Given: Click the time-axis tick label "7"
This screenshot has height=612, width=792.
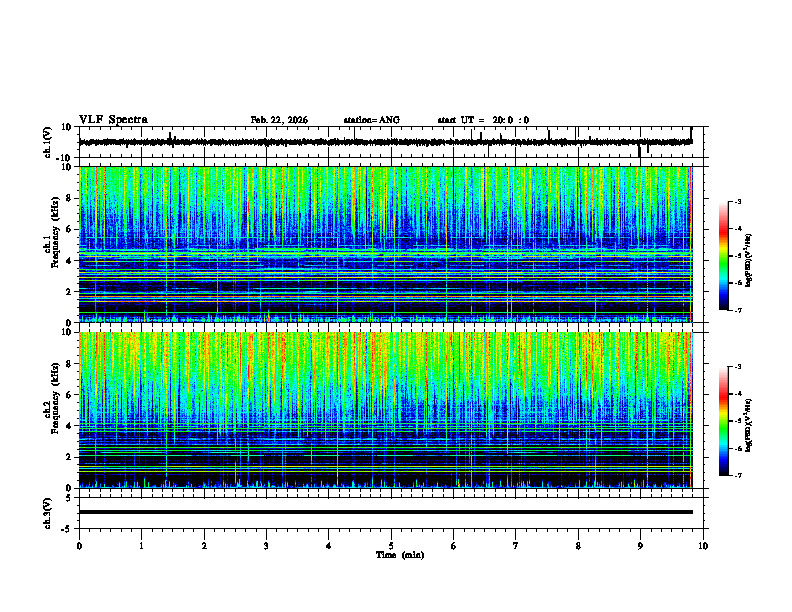Looking at the screenshot, I should 516,546.
